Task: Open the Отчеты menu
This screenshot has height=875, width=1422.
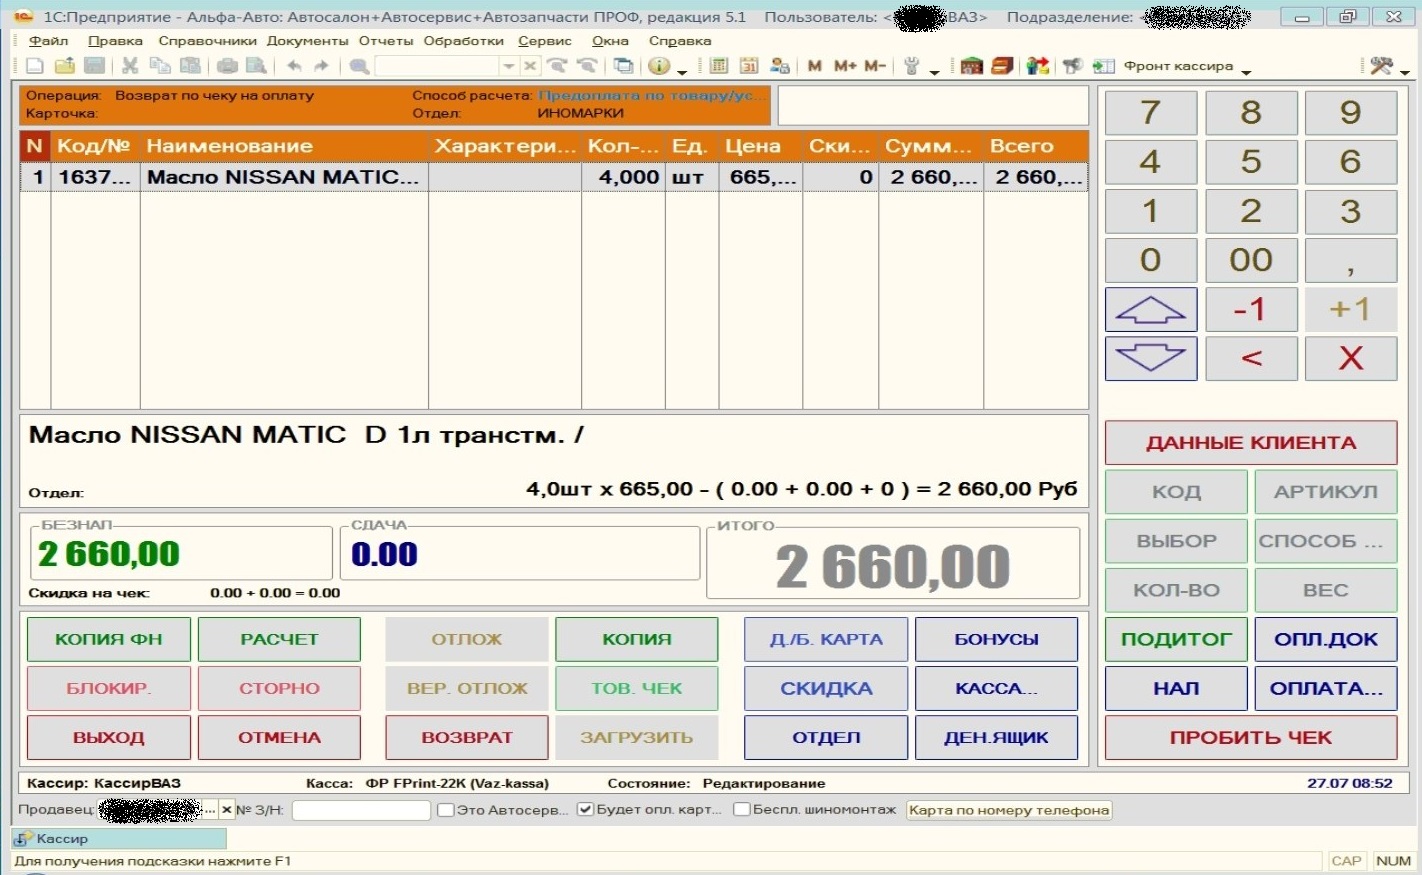Action: (x=386, y=41)
